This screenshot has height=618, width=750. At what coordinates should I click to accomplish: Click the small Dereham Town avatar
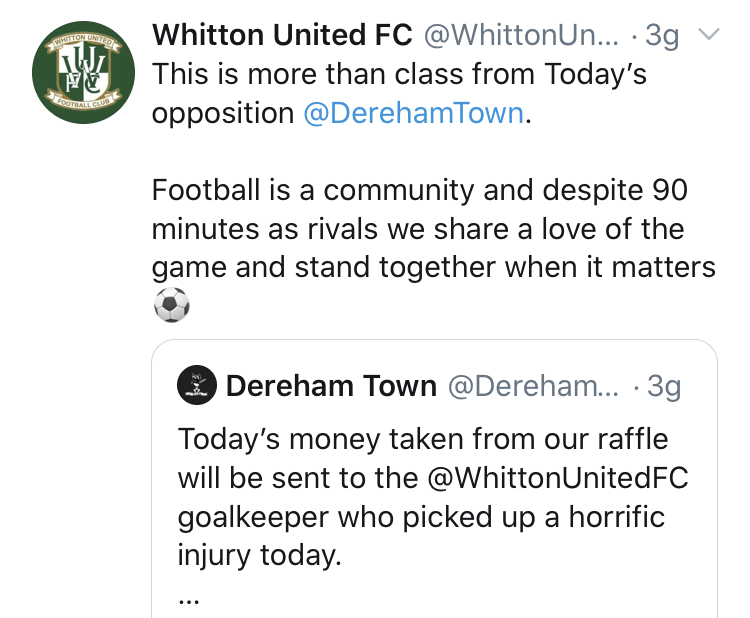[197, 385]
